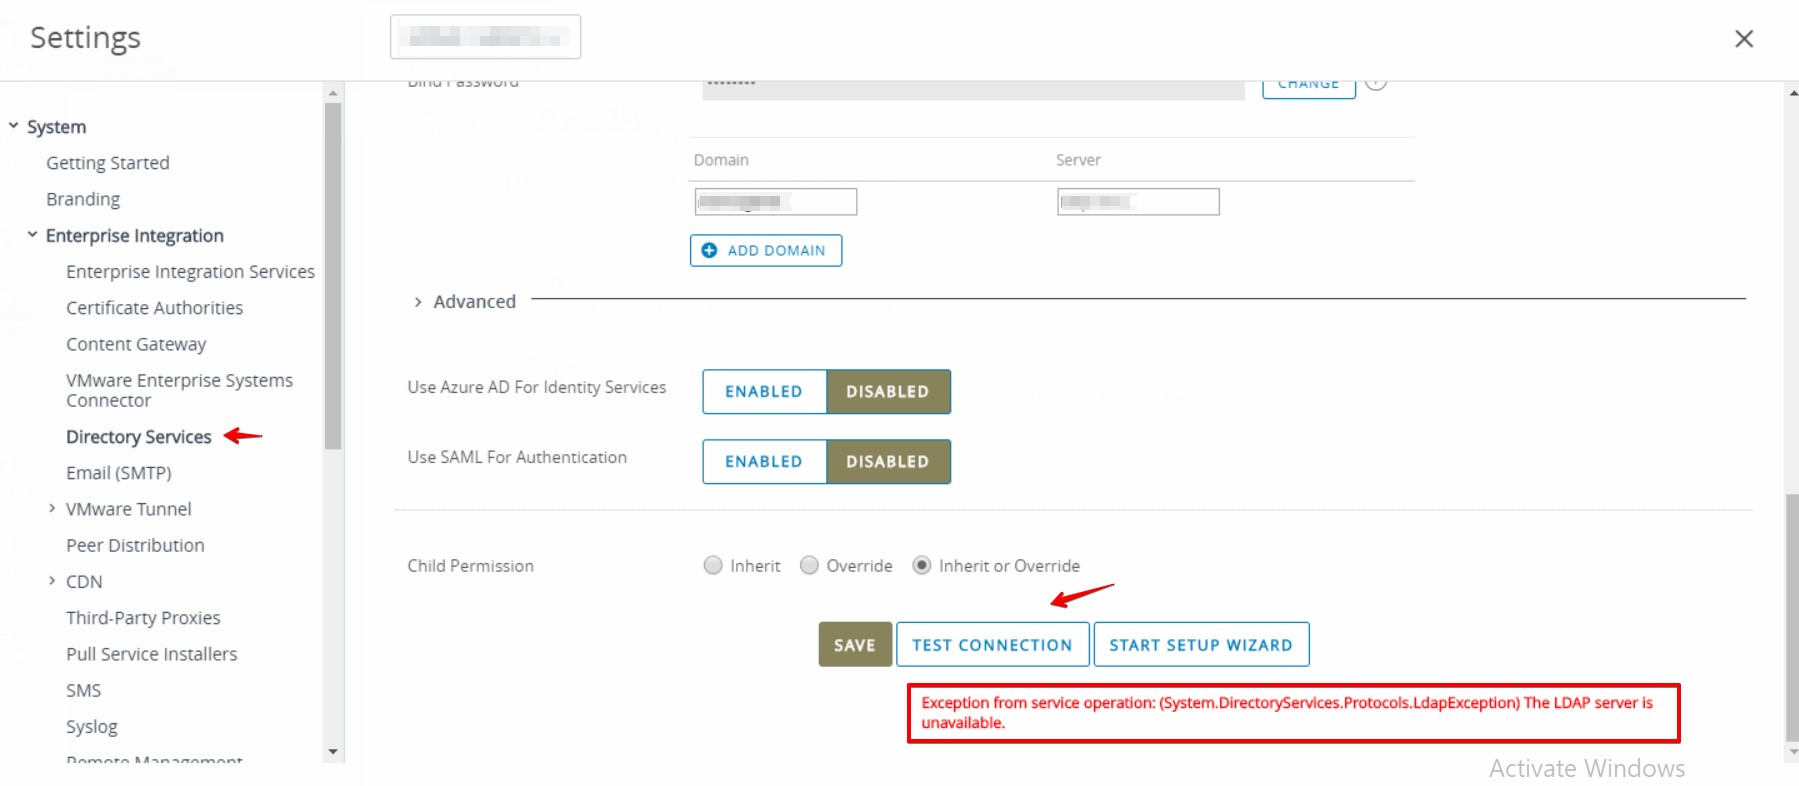Expand the VMware Tunnel submenu

point(52,509)
